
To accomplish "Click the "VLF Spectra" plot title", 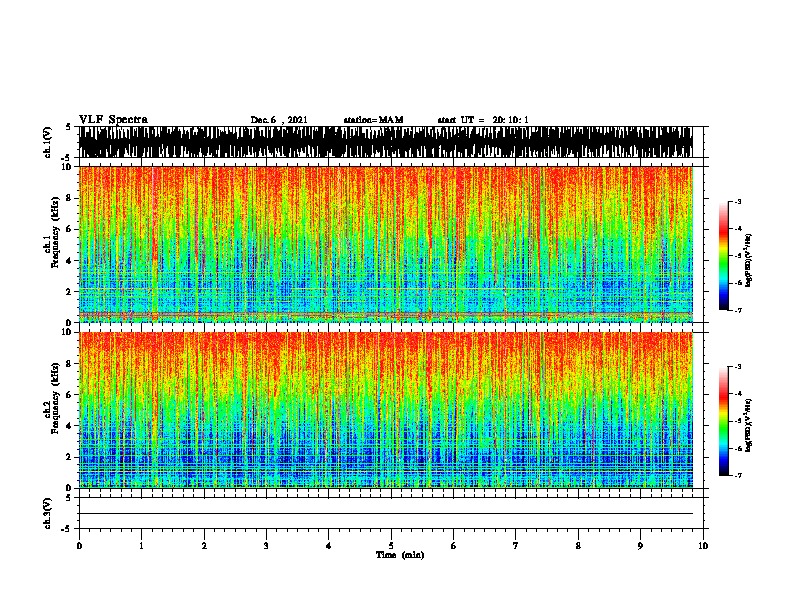I will click(113, 119).
